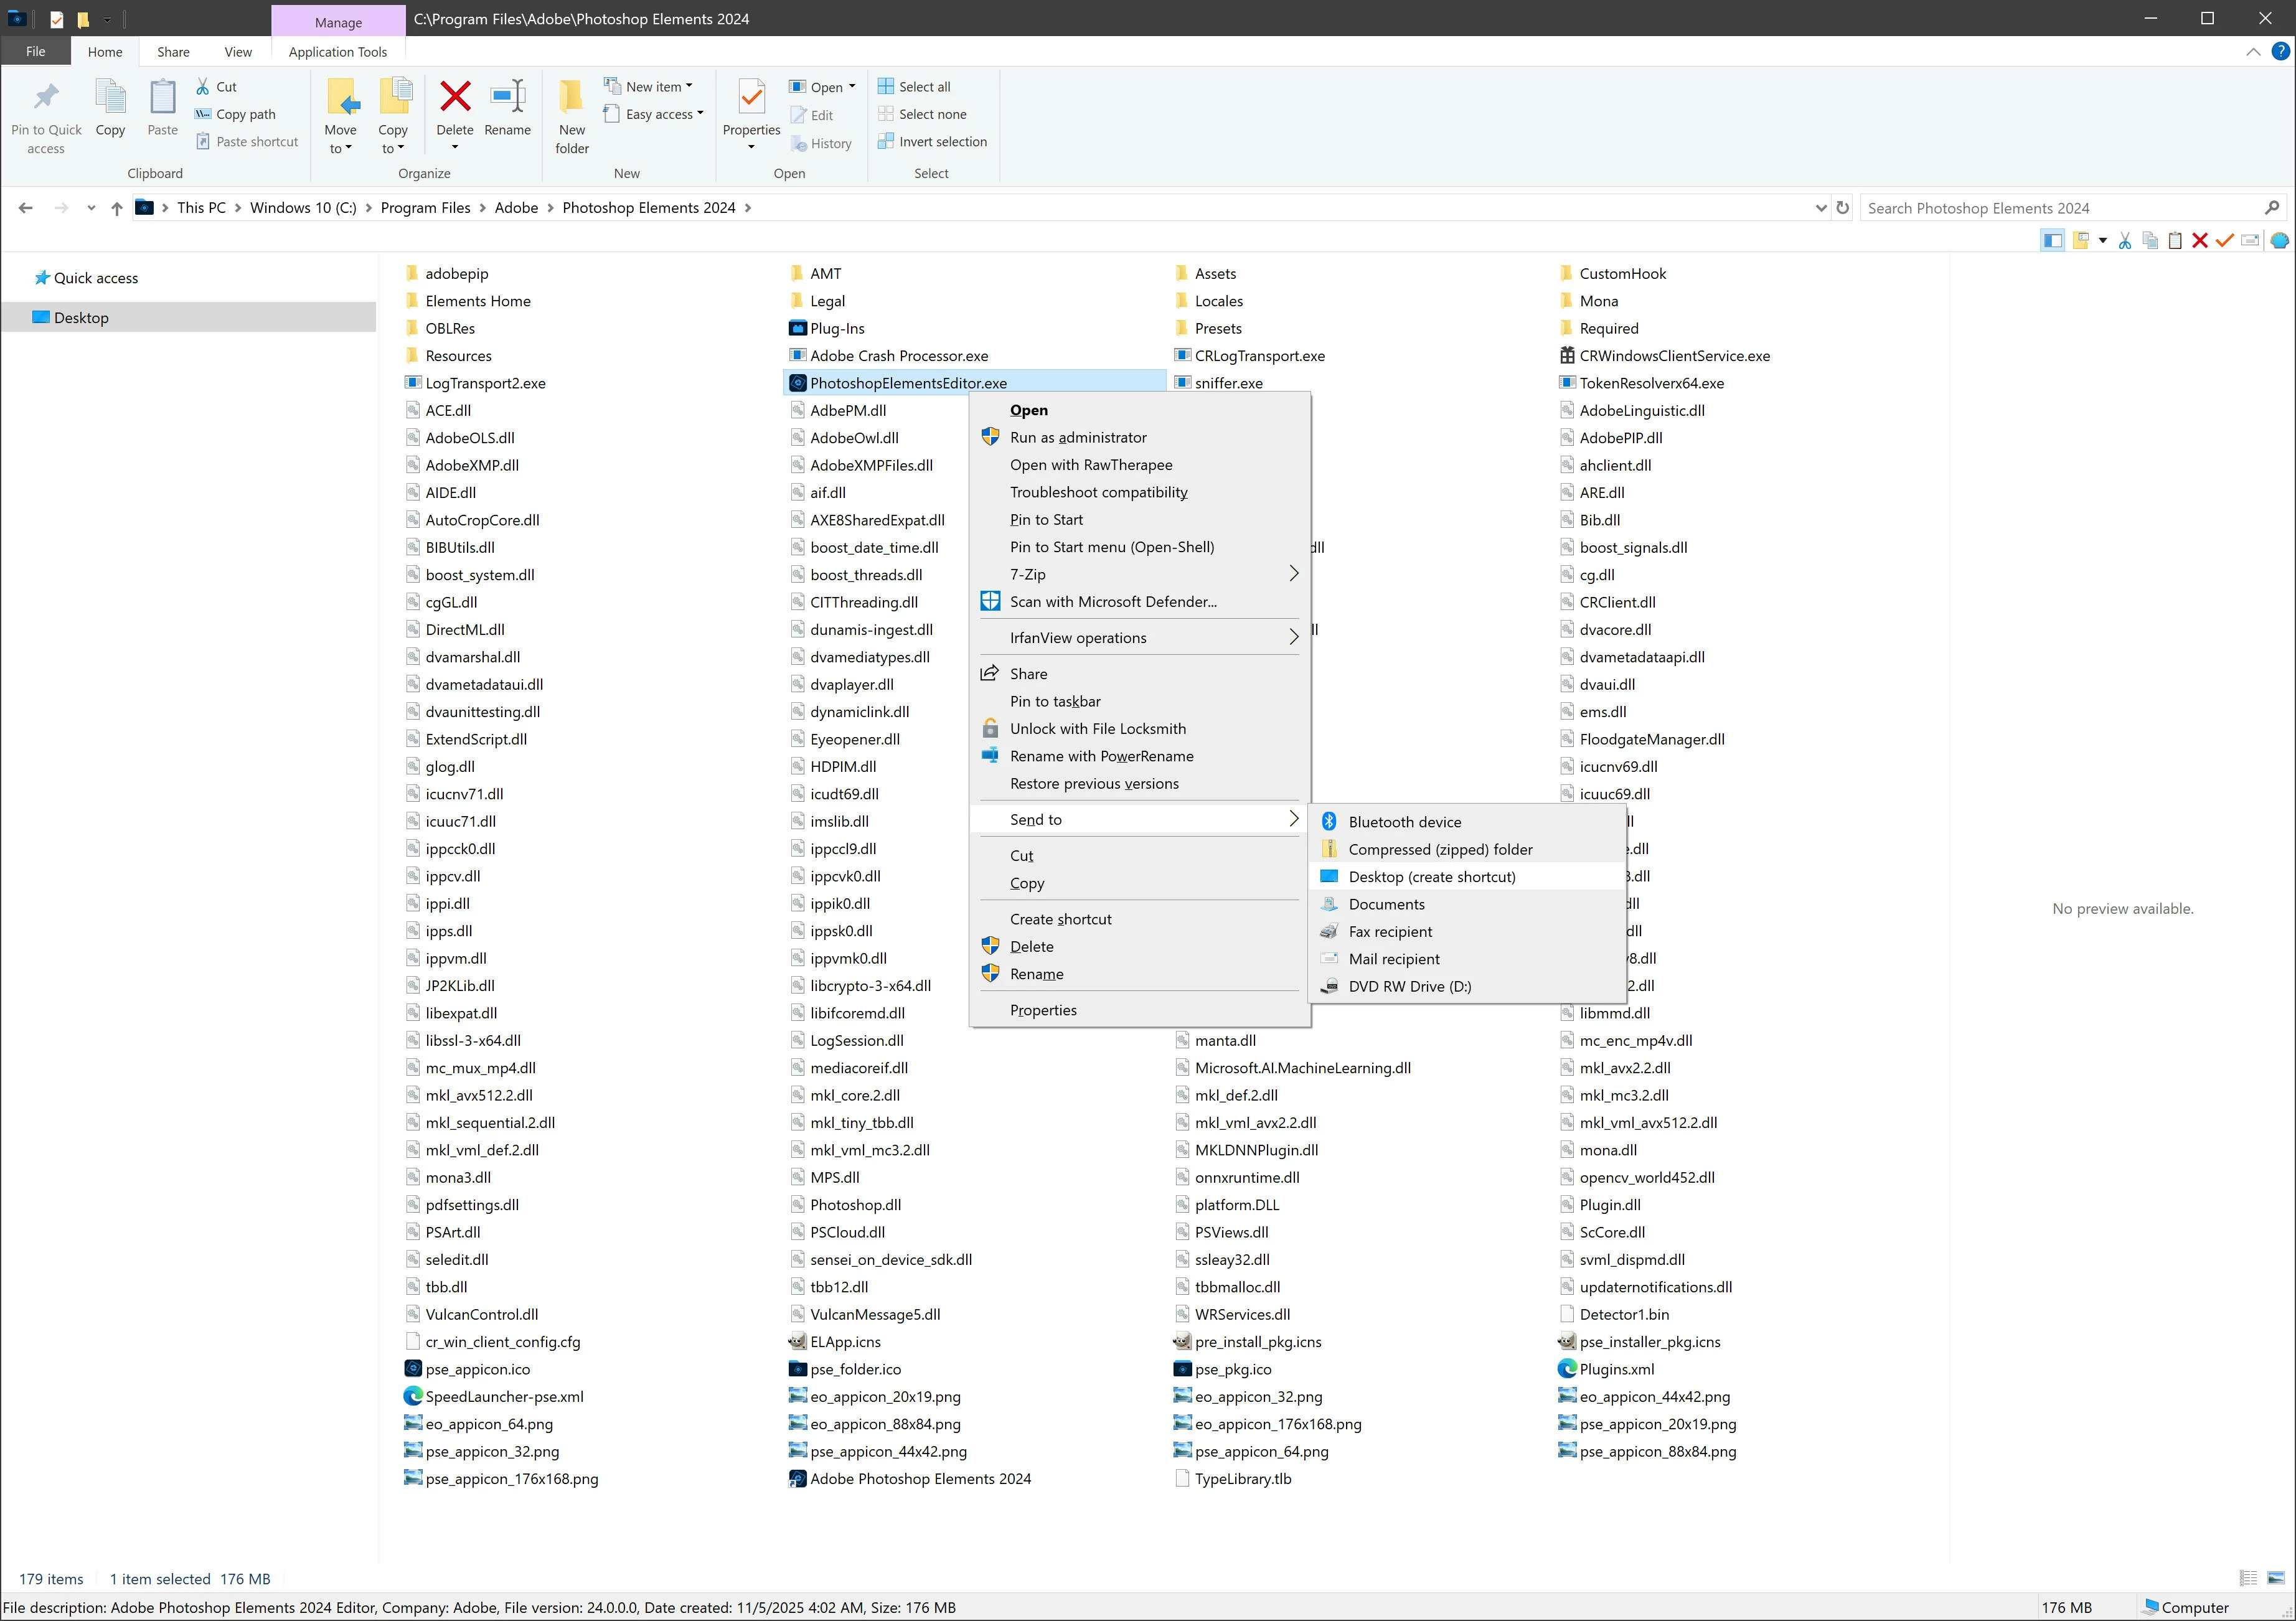Switch to the View ribbon tab

[238, 51]
